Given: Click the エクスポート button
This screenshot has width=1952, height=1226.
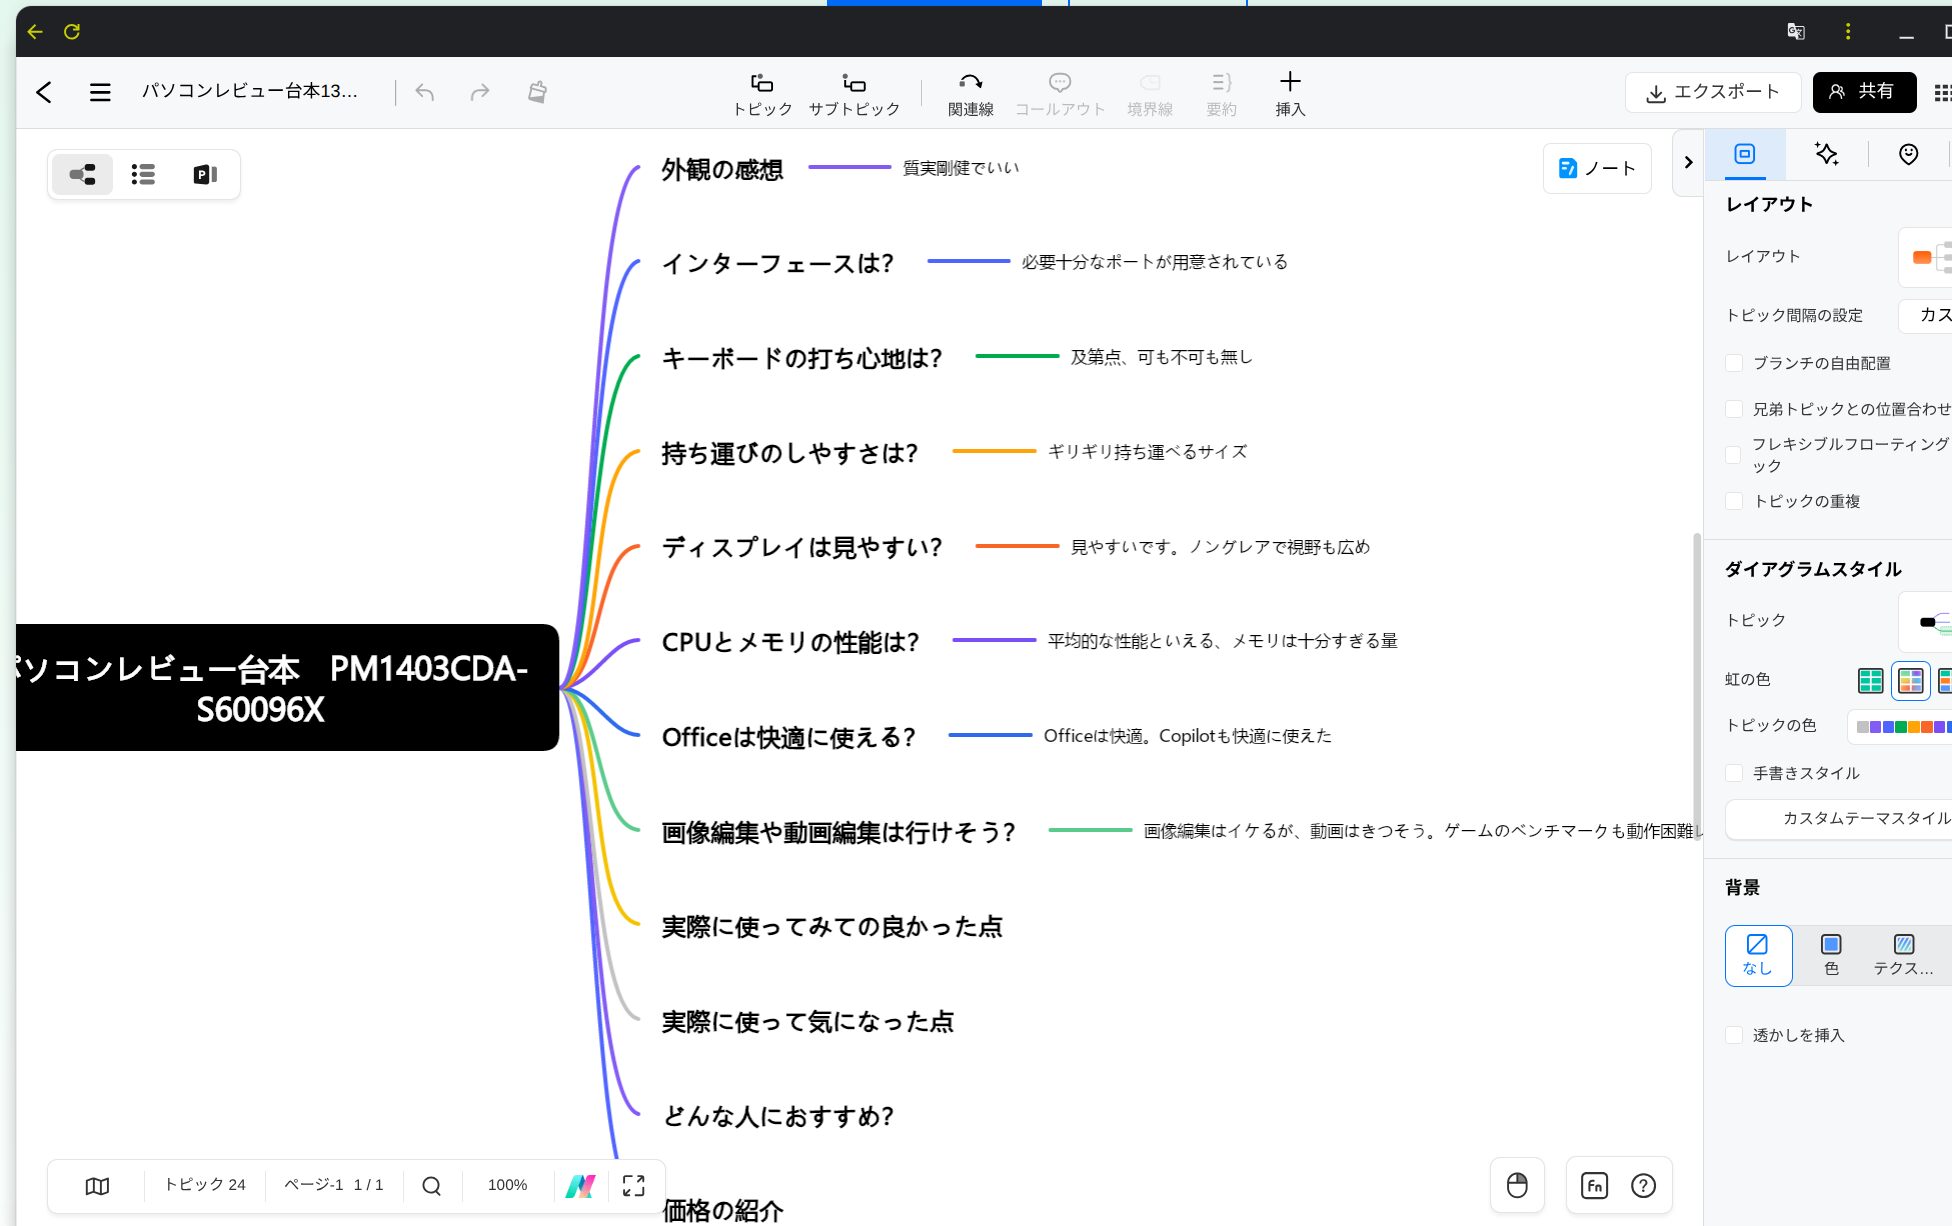Looking at the screenshot, I should pos(1712,92).
